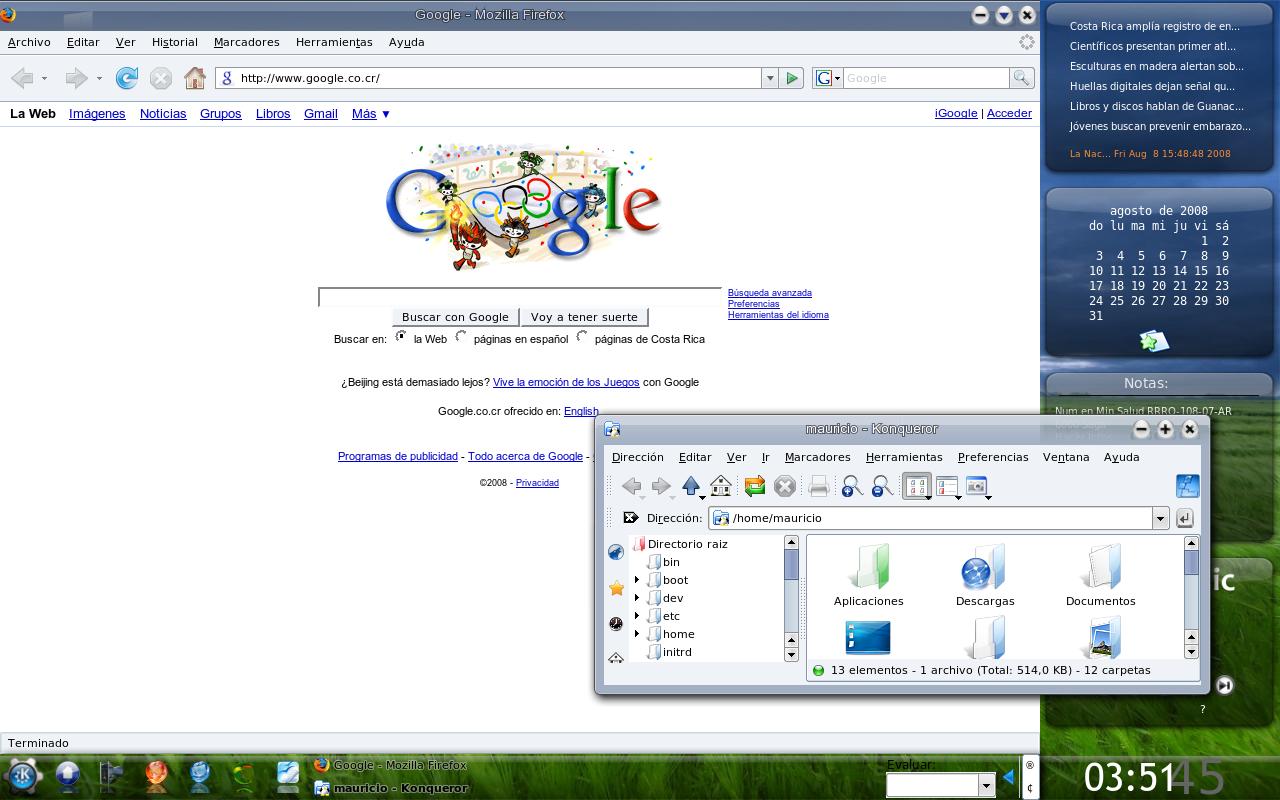Select the 'páginas de Costa Rica' radio option

(582, 337)
